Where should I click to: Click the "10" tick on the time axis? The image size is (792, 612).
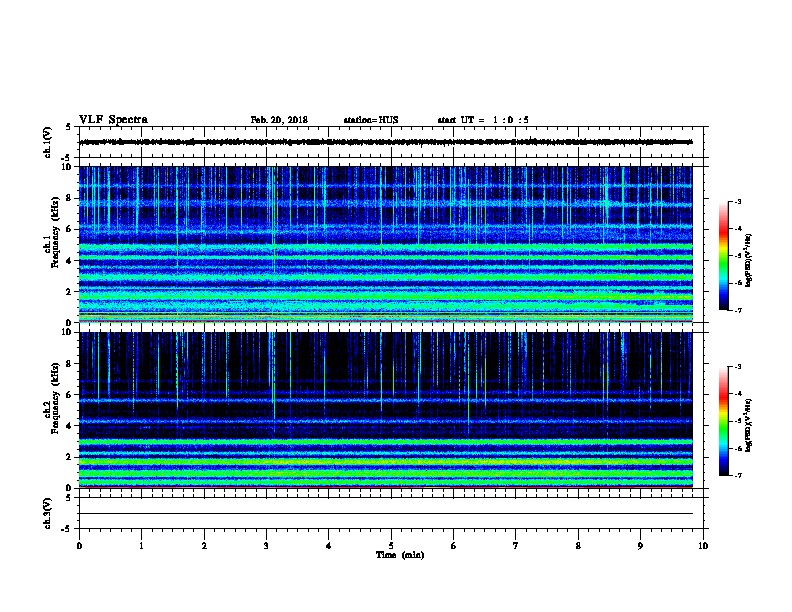[x=703, y=545]
